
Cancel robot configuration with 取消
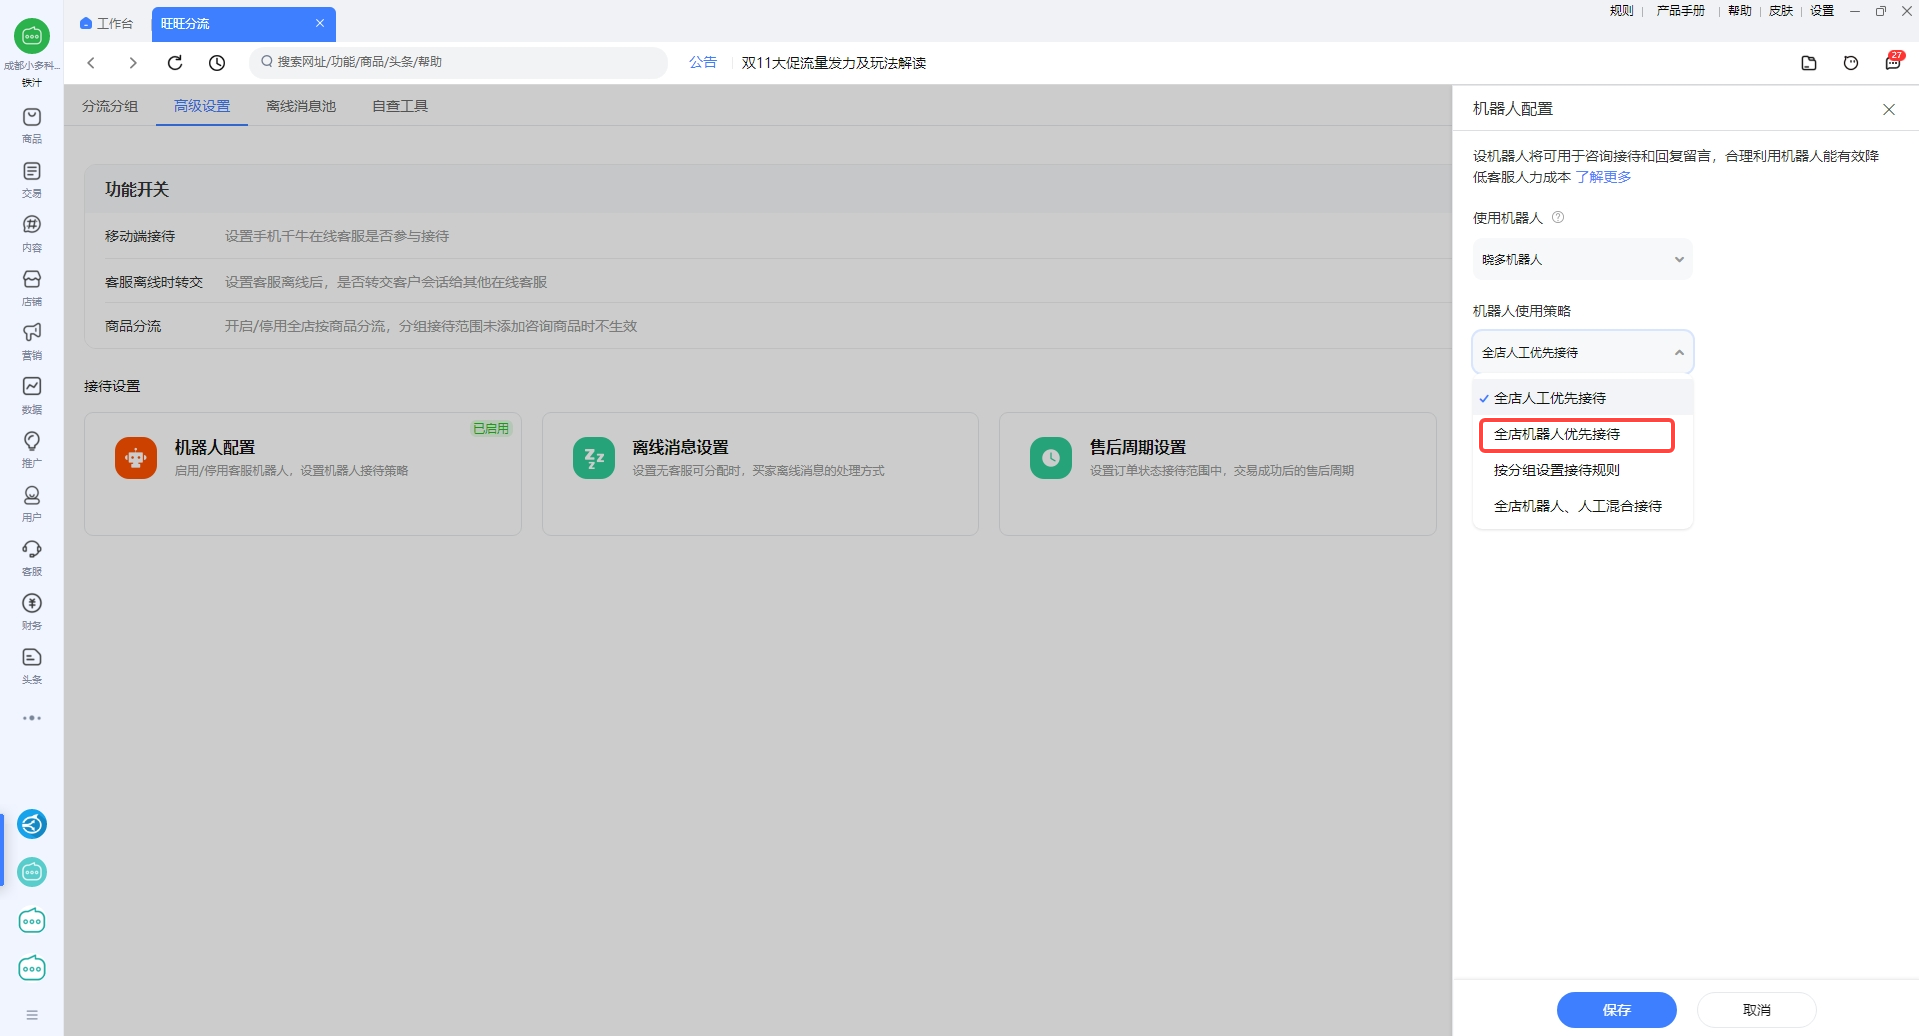point(1757,1010)
